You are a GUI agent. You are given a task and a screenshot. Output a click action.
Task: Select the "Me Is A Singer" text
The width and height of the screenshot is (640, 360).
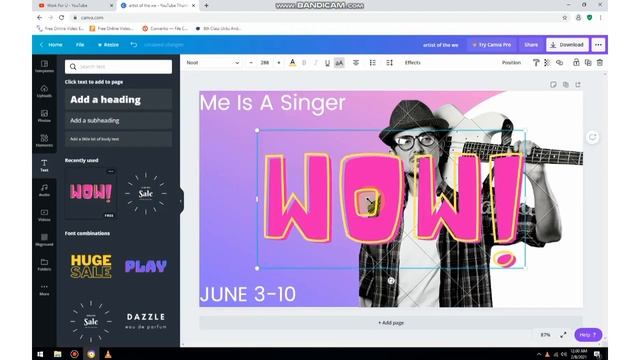273,102
